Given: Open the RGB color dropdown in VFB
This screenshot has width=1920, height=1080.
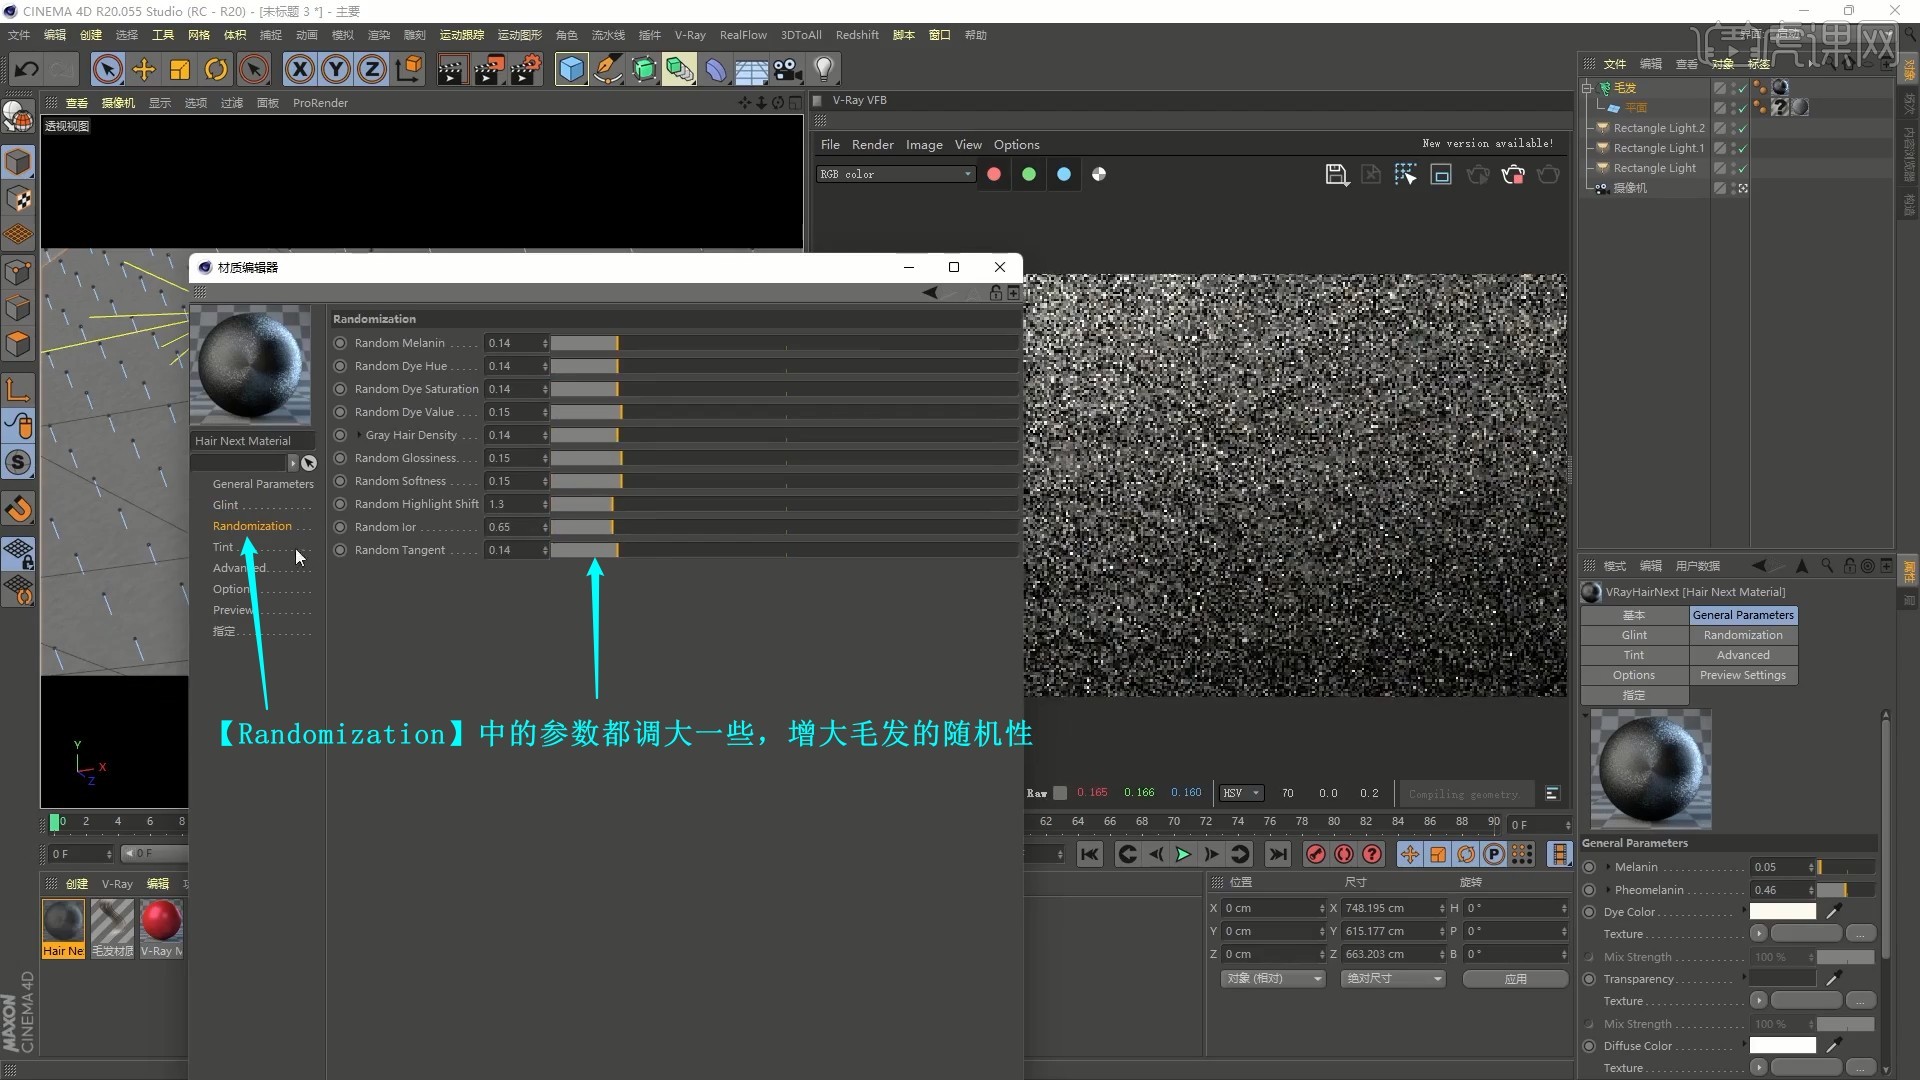Looking at the screenshot, I should (895, 174).
